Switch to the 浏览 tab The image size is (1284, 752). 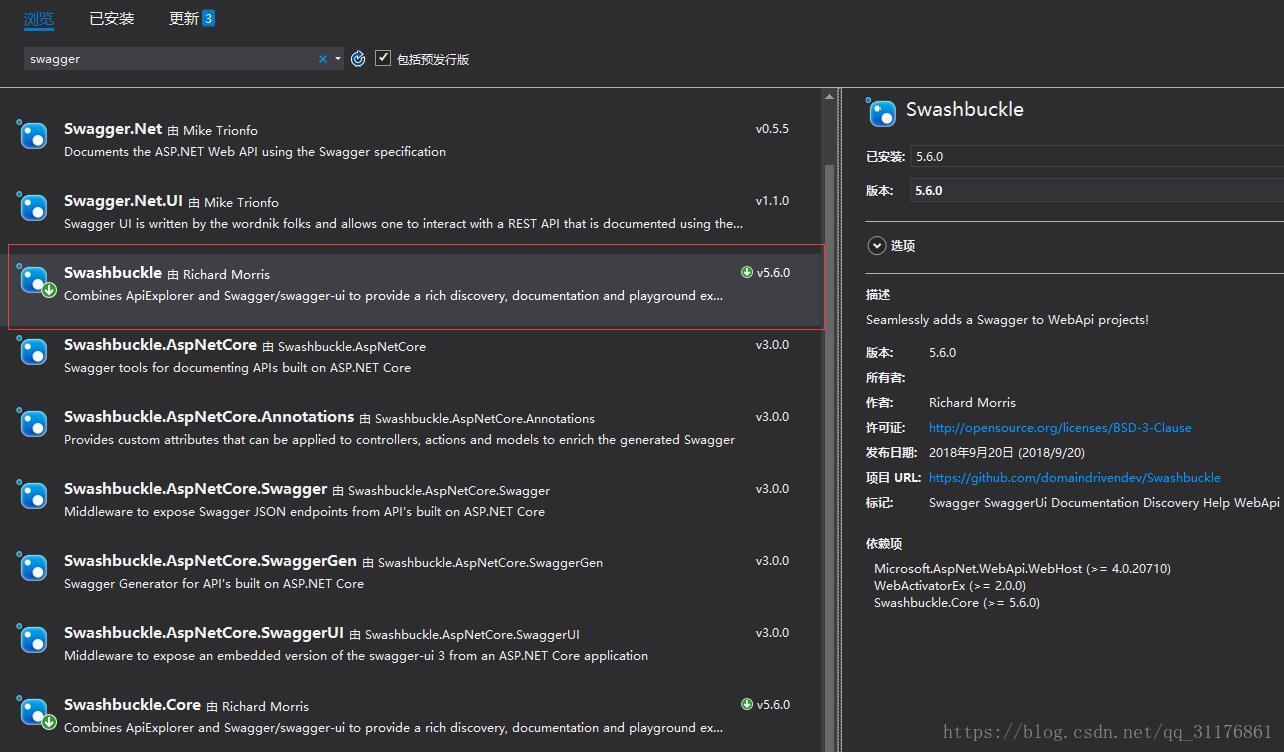[x=39, y=19]
